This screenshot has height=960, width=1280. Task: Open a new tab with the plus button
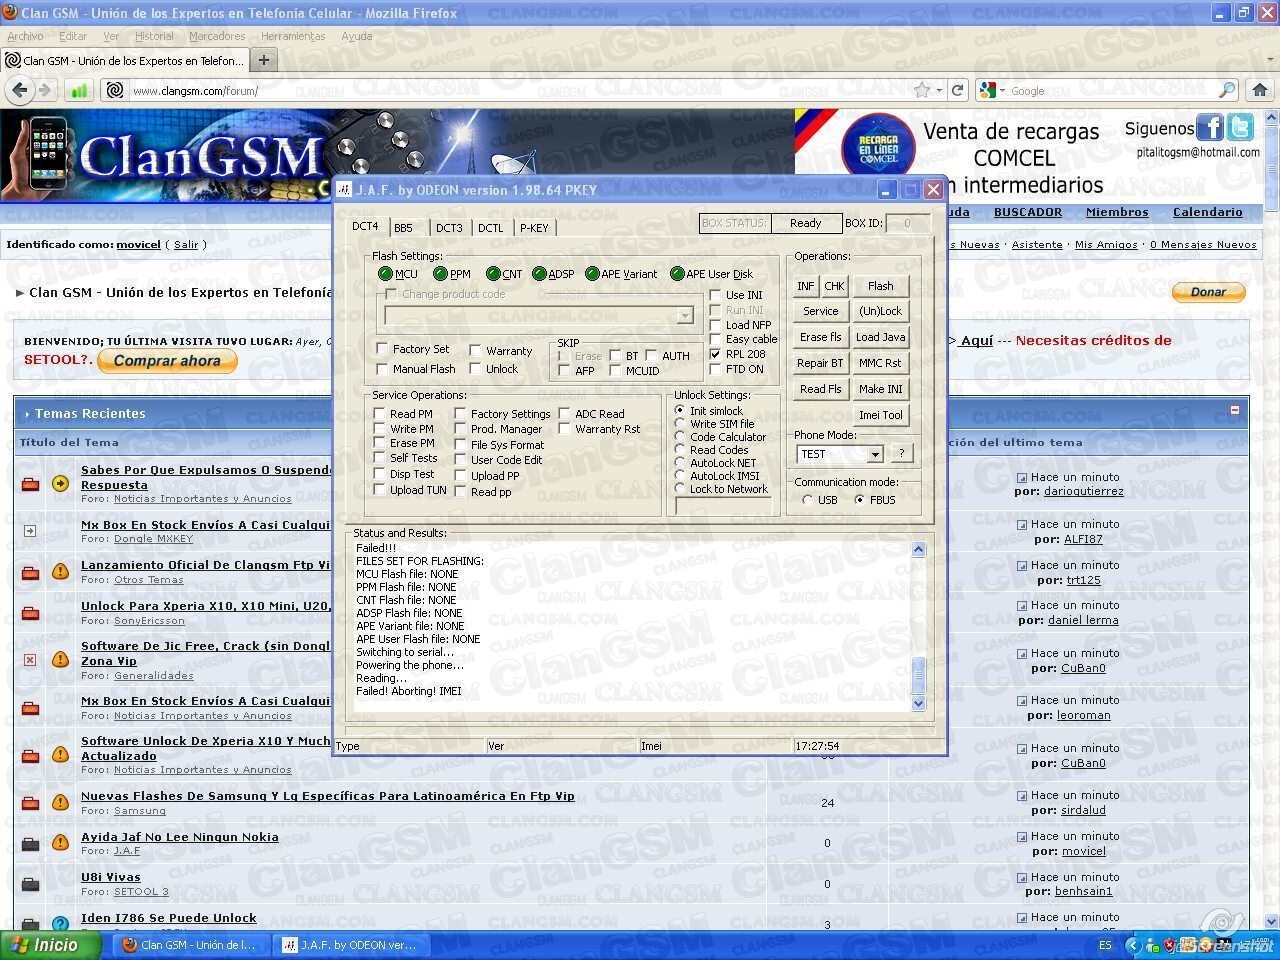point(264,60)
